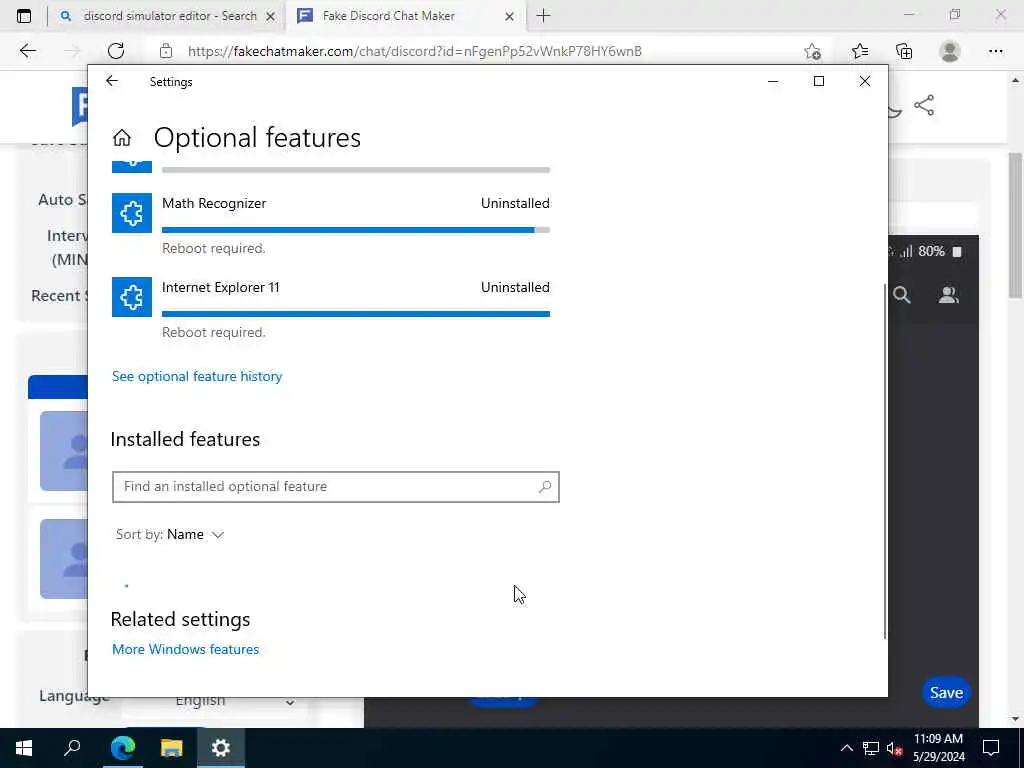Close the Fake Discord Chat Maker tab

pos(509,16)
